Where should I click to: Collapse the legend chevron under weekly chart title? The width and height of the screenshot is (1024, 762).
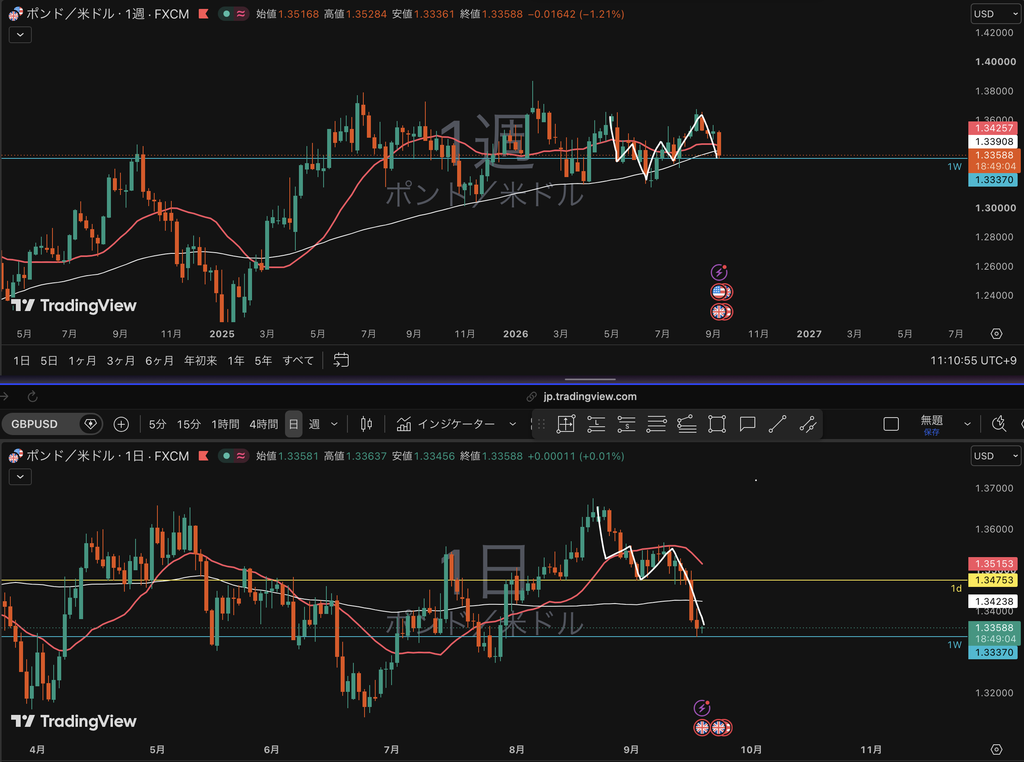pos(20,35)
